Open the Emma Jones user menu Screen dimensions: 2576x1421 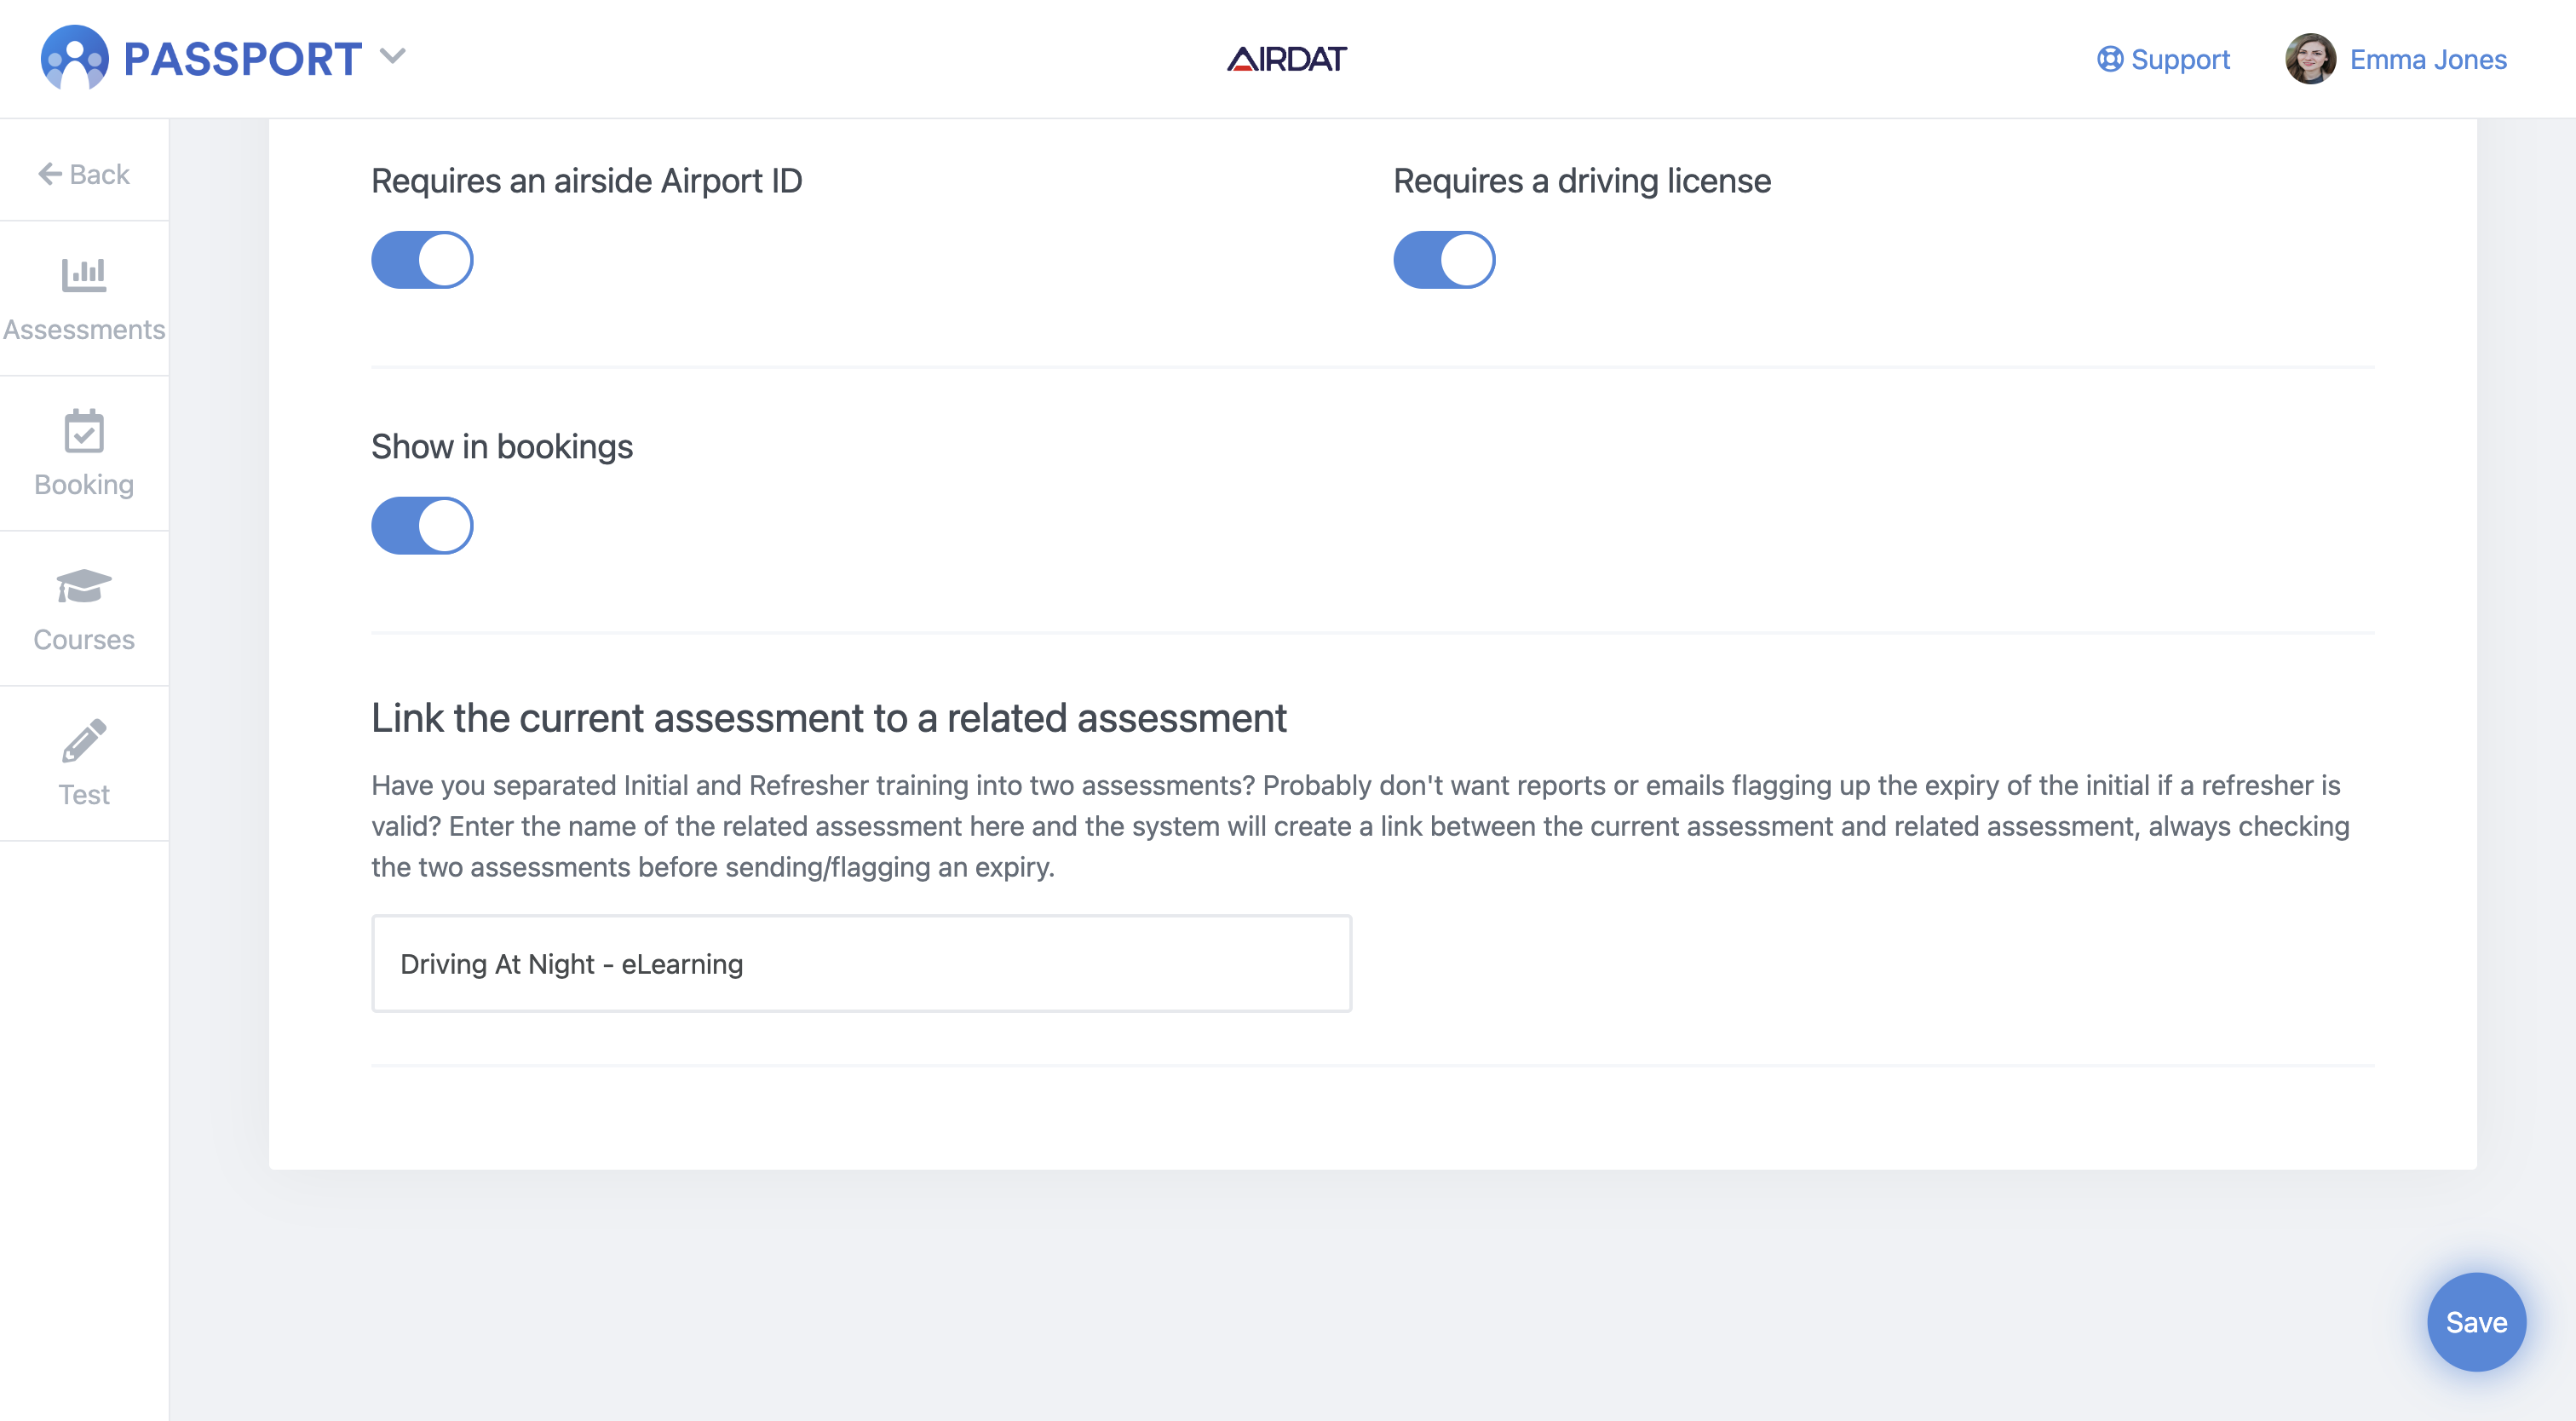point(2427,59)
